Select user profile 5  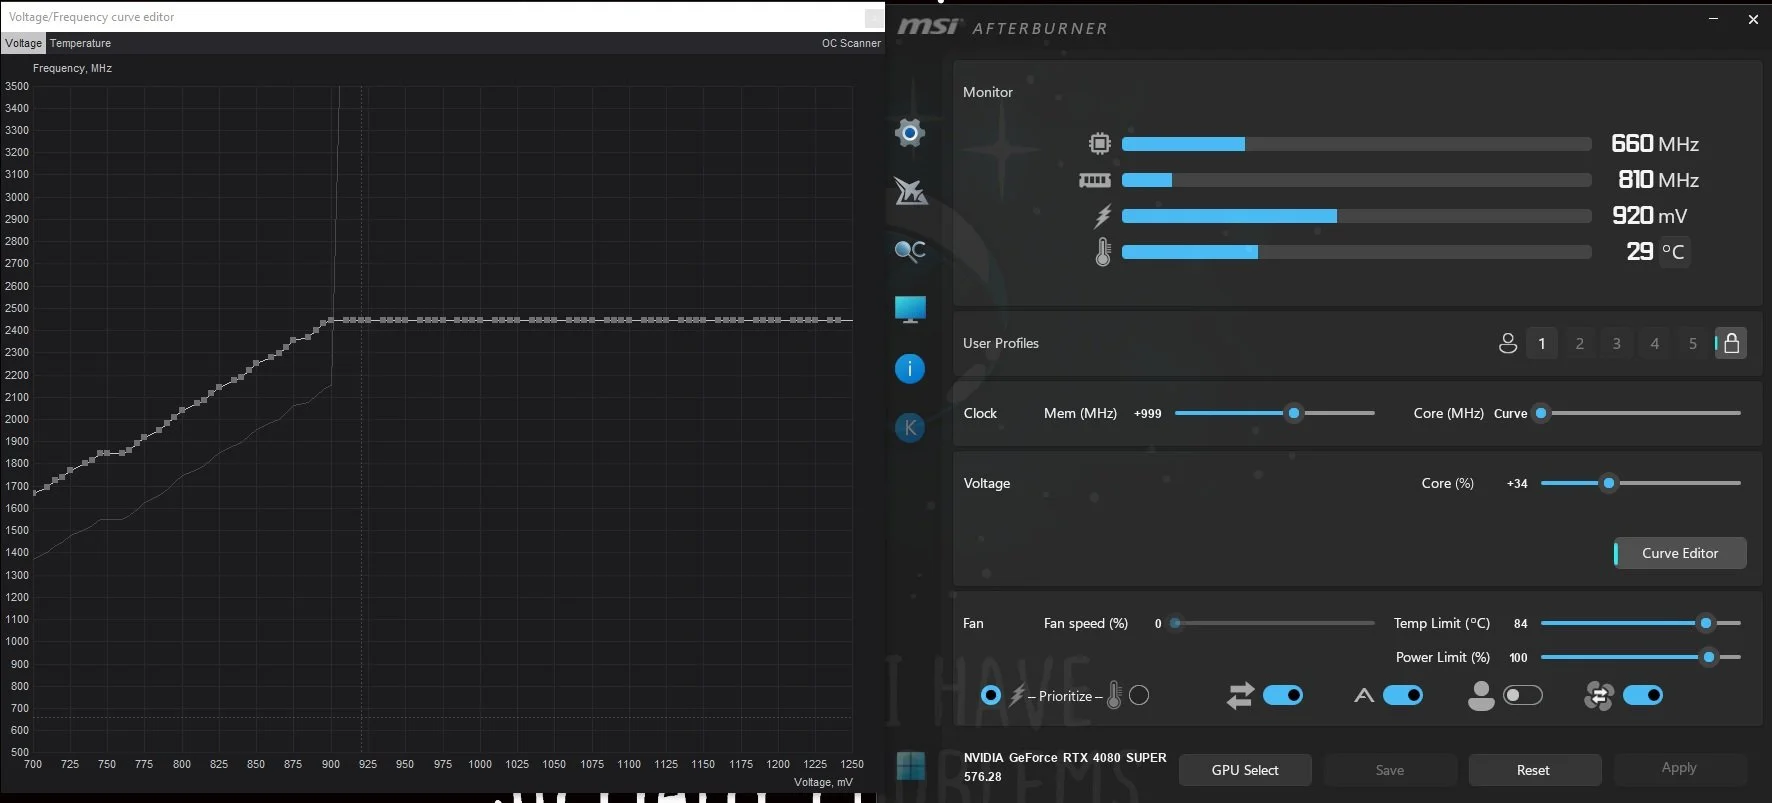tap(1693, 343)
